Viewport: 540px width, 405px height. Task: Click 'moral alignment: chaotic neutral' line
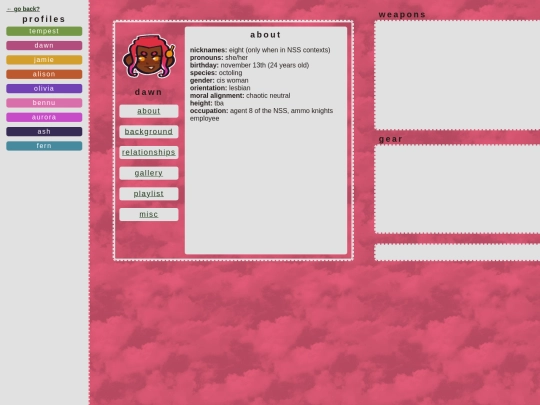(240, 95)
